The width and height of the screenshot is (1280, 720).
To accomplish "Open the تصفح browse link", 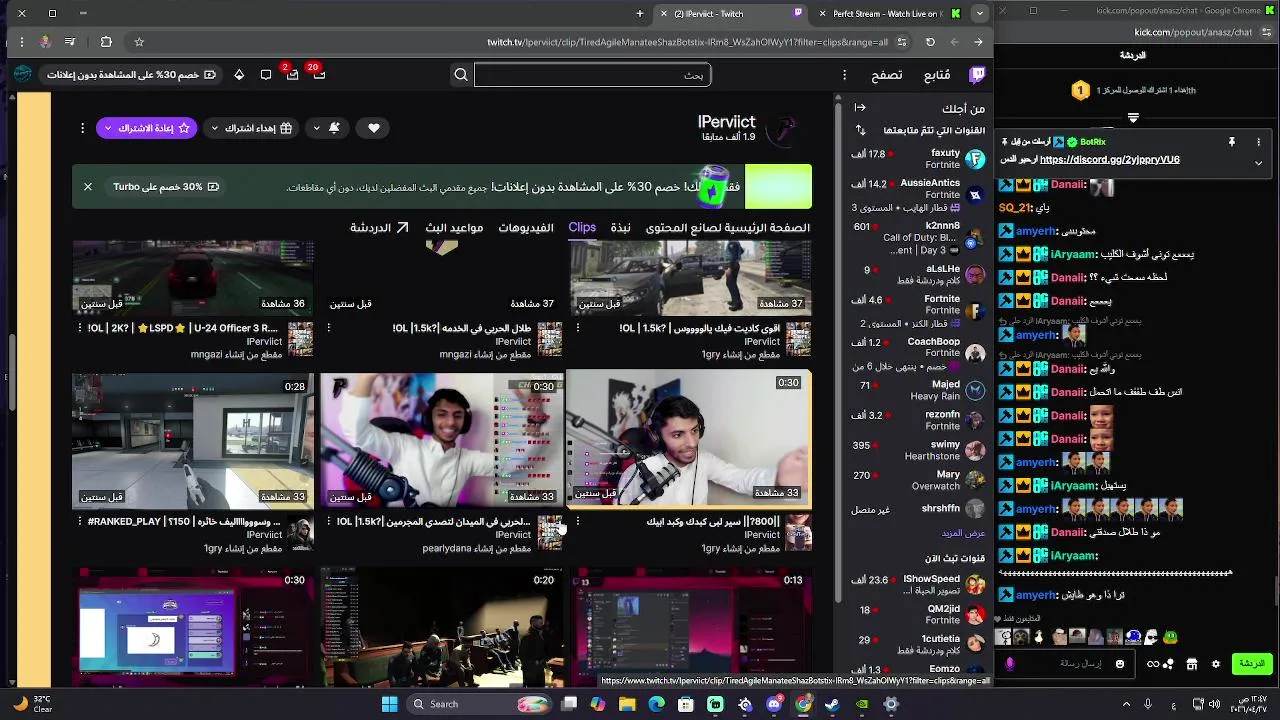I will [887, 75].
